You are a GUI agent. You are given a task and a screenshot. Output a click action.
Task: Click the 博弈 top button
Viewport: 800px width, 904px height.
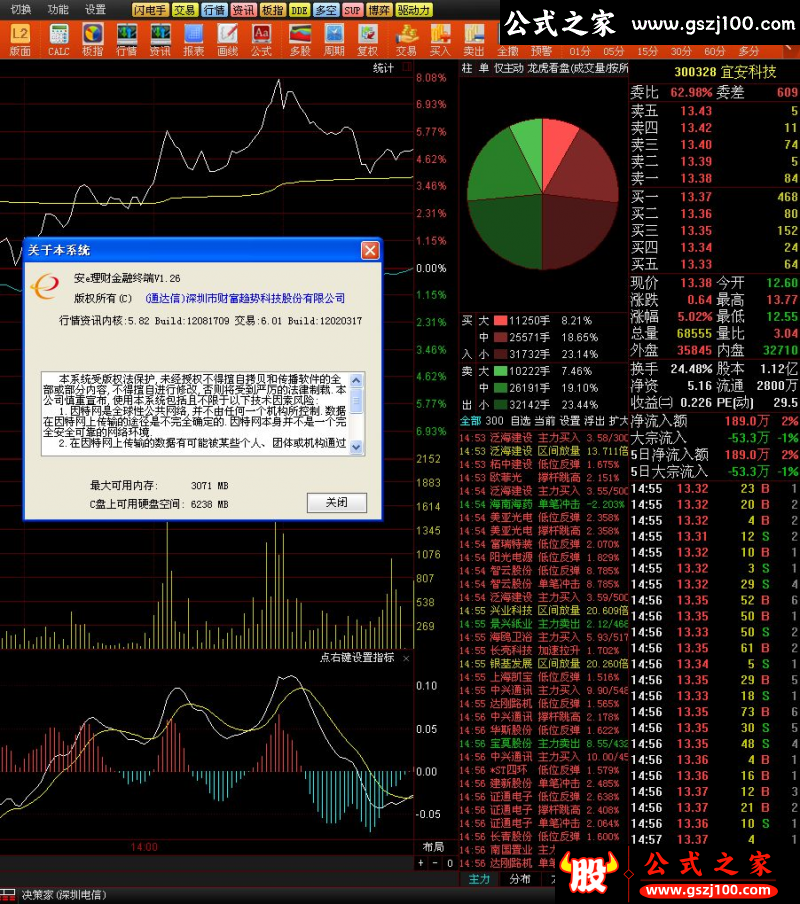click(x=379, y=10)
